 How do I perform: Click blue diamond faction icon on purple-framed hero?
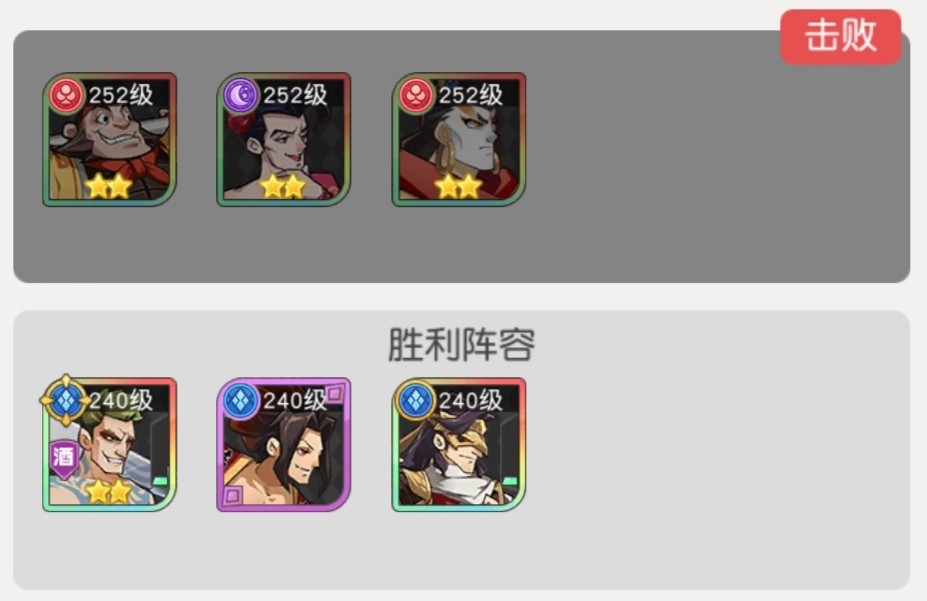click(241, 400)
